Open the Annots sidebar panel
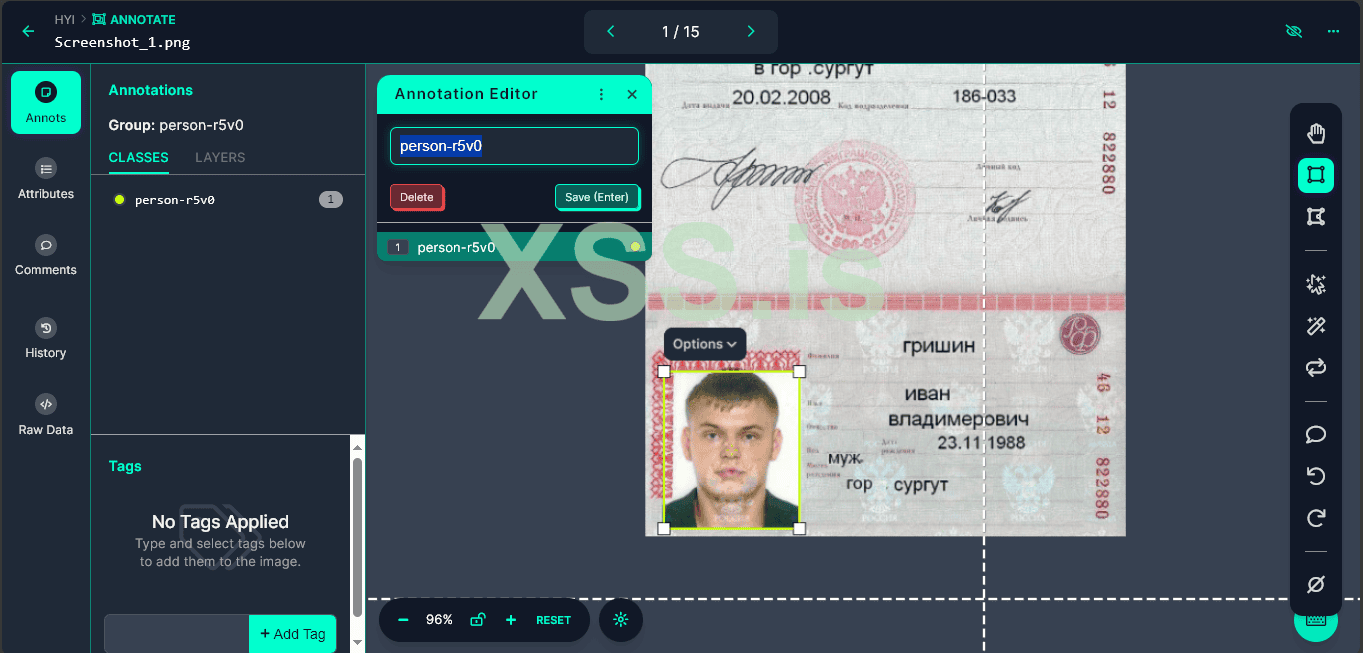 [46, 102]
